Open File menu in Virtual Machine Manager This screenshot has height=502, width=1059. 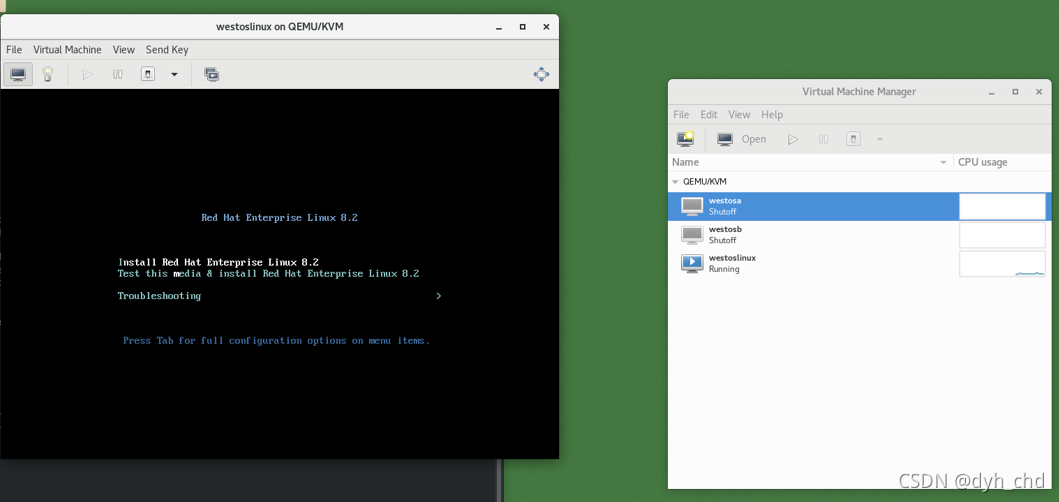681,114
